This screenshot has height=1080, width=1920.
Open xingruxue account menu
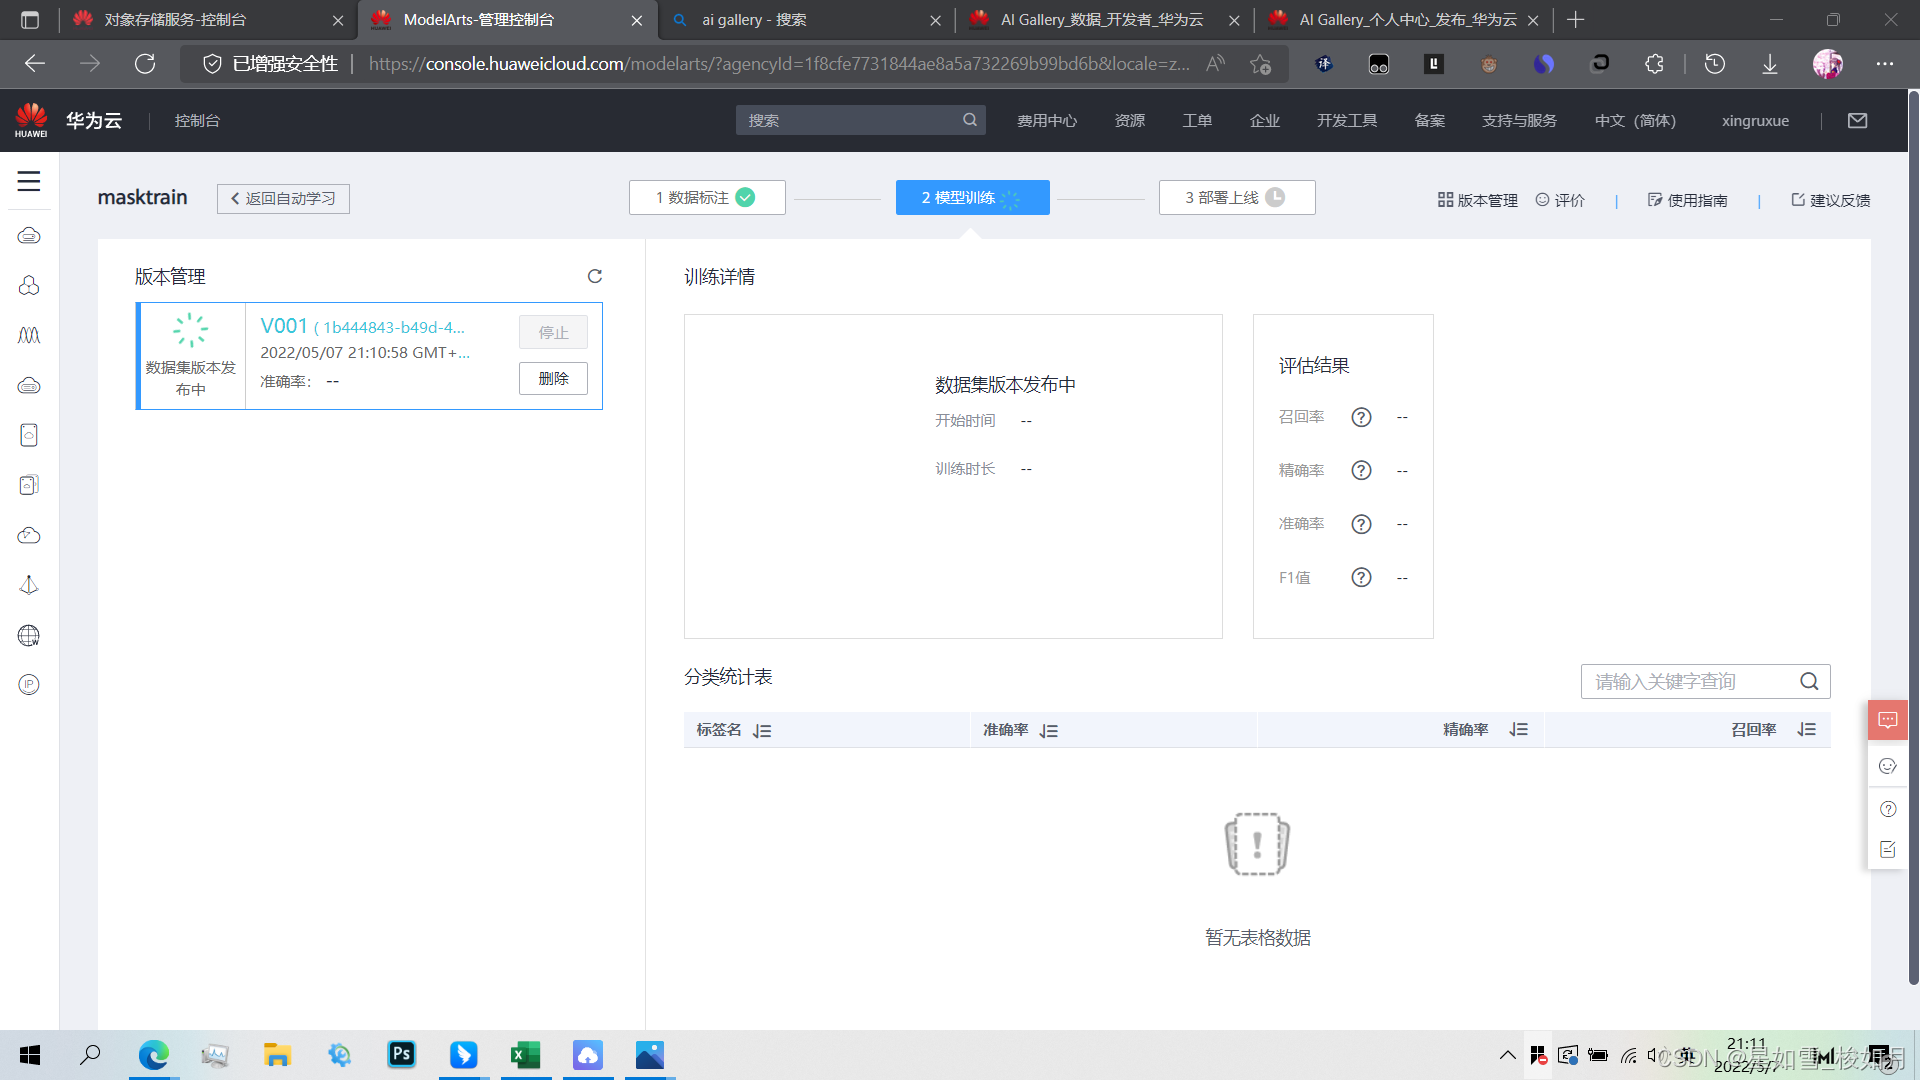click(x=1755, y=120)
